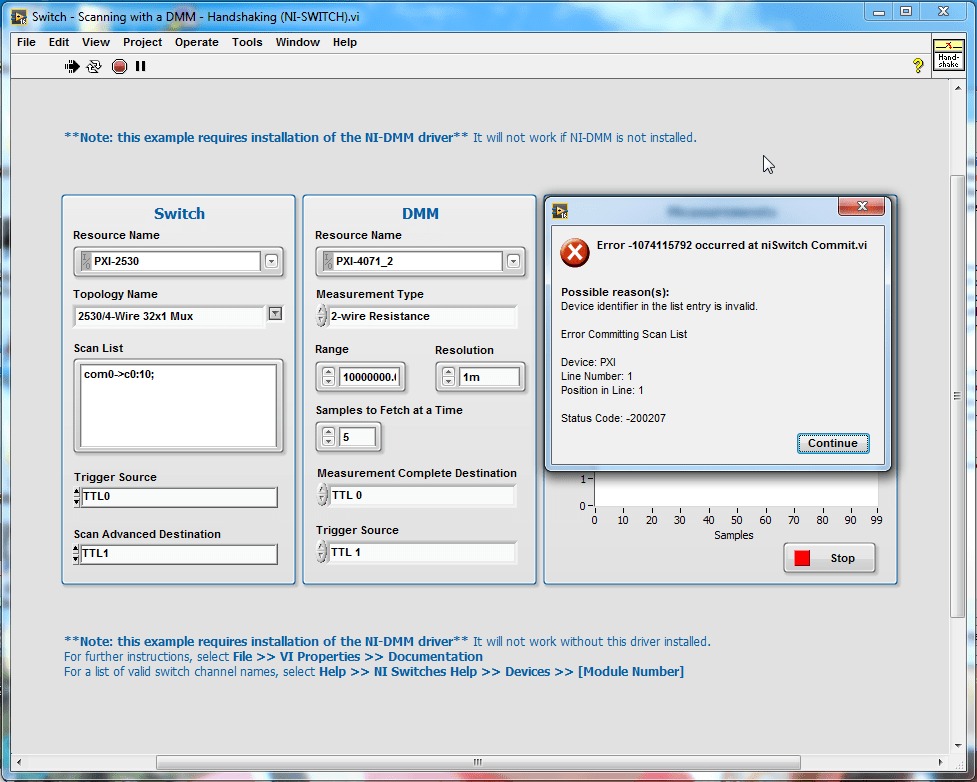Open the Edit menu
The width and height of the screenshot is (977, 782).
59,42
